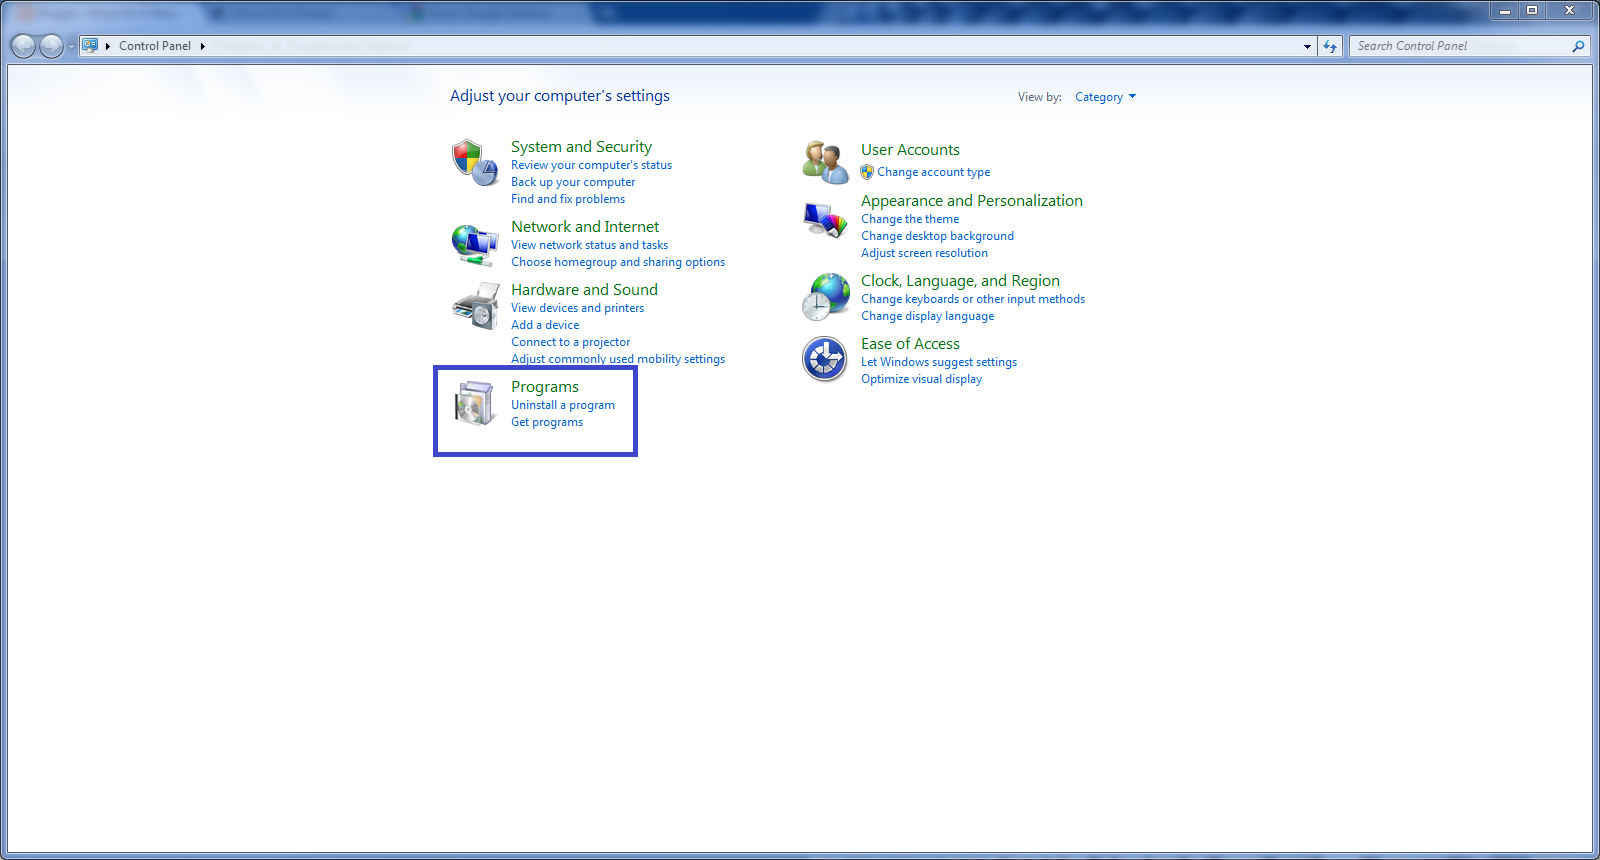Click the UAC shield beside Change account type
The image size is (1600, 860).
[x=867, y=172]
